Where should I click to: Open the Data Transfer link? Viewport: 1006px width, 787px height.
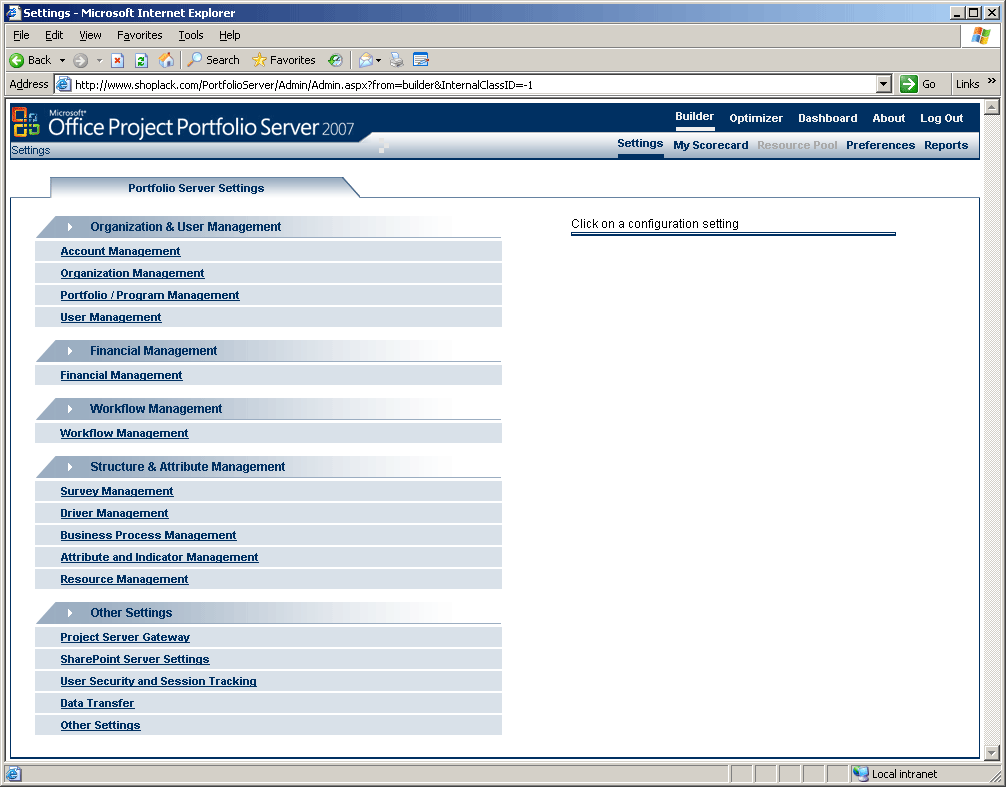tap(98, 704)
